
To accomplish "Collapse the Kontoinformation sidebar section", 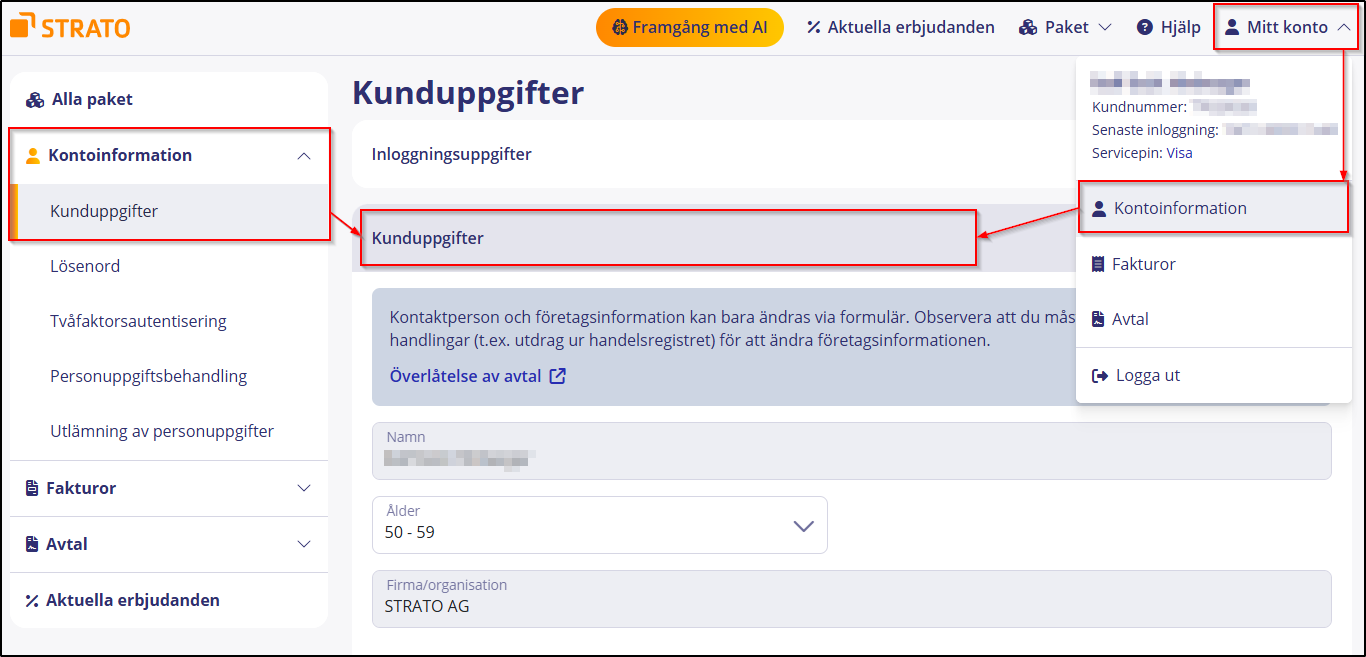I will pyautogui.click(x=304, y=155).
